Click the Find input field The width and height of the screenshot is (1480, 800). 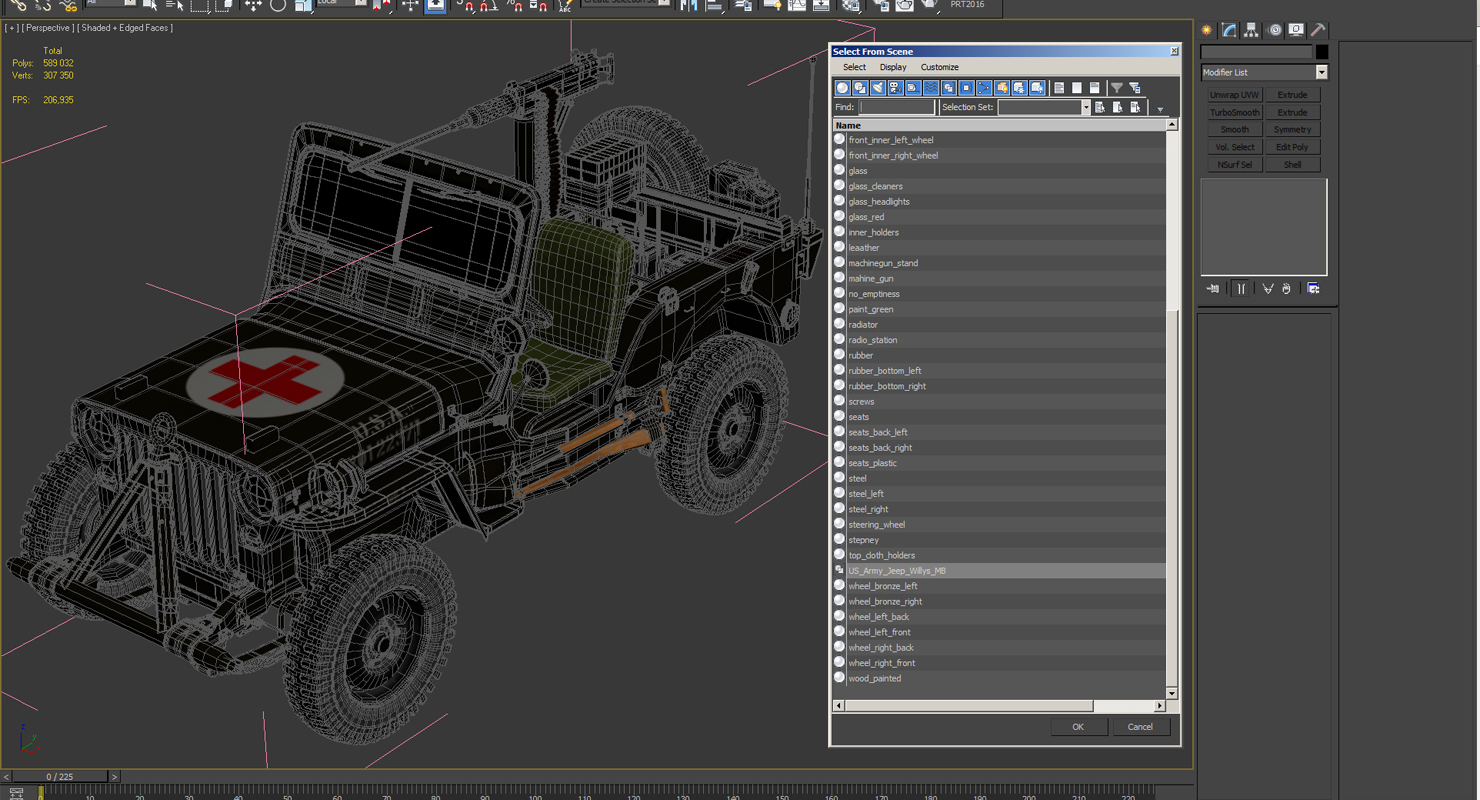(x=897, y=107)
